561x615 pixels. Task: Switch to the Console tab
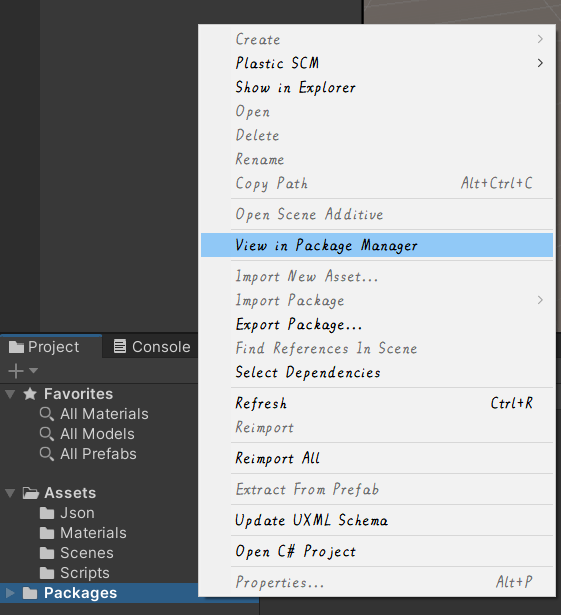click(152, 347)
